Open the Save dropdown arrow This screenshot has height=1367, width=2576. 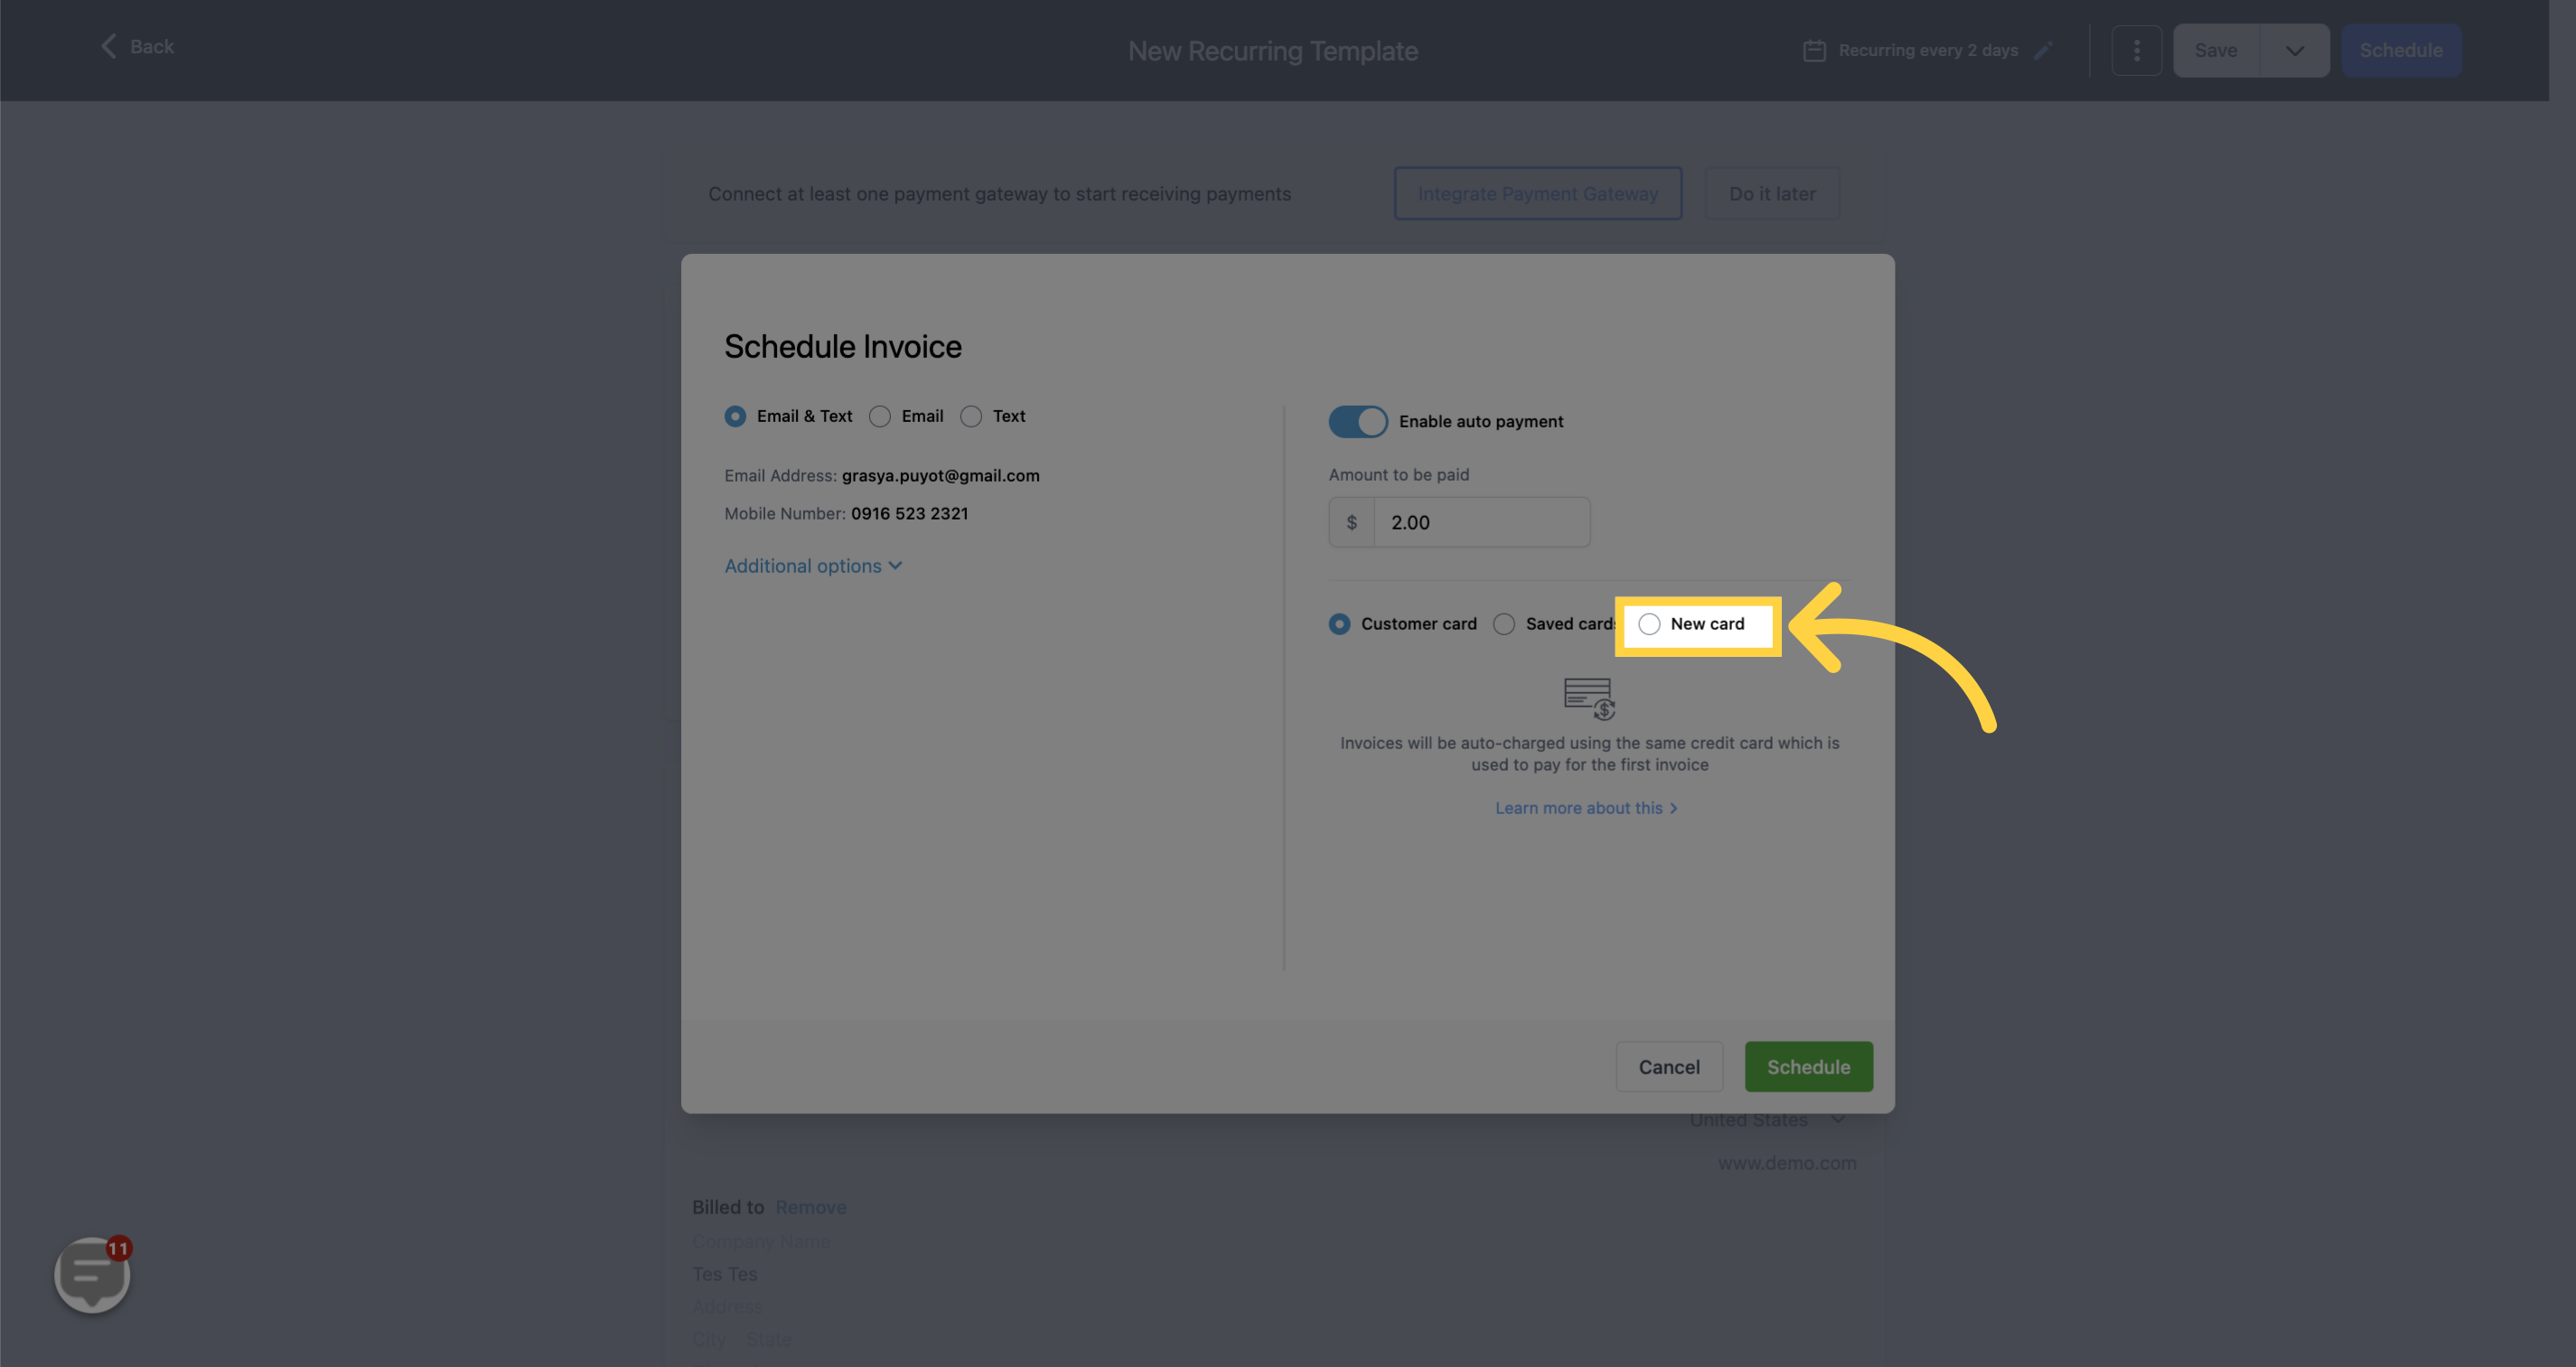coord(2295,50)
